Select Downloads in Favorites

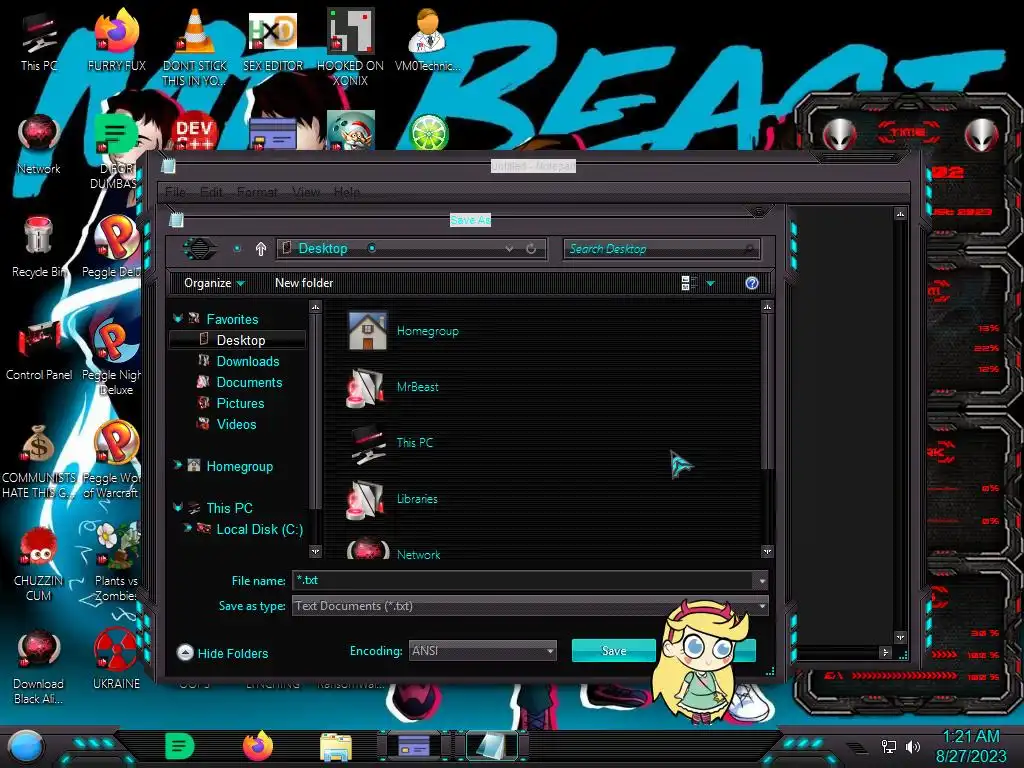(x=248, y=361)
